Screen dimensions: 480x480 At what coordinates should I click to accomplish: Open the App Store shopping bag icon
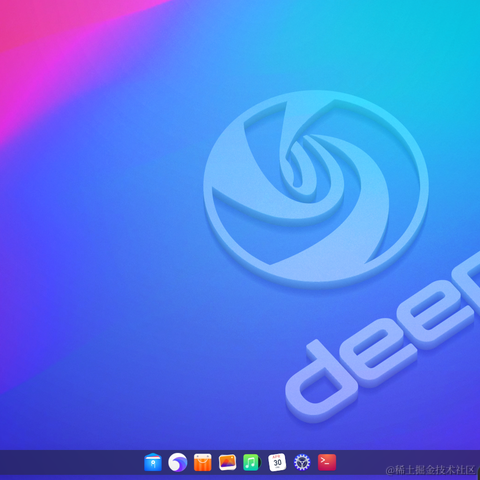(x=203, y=462)
